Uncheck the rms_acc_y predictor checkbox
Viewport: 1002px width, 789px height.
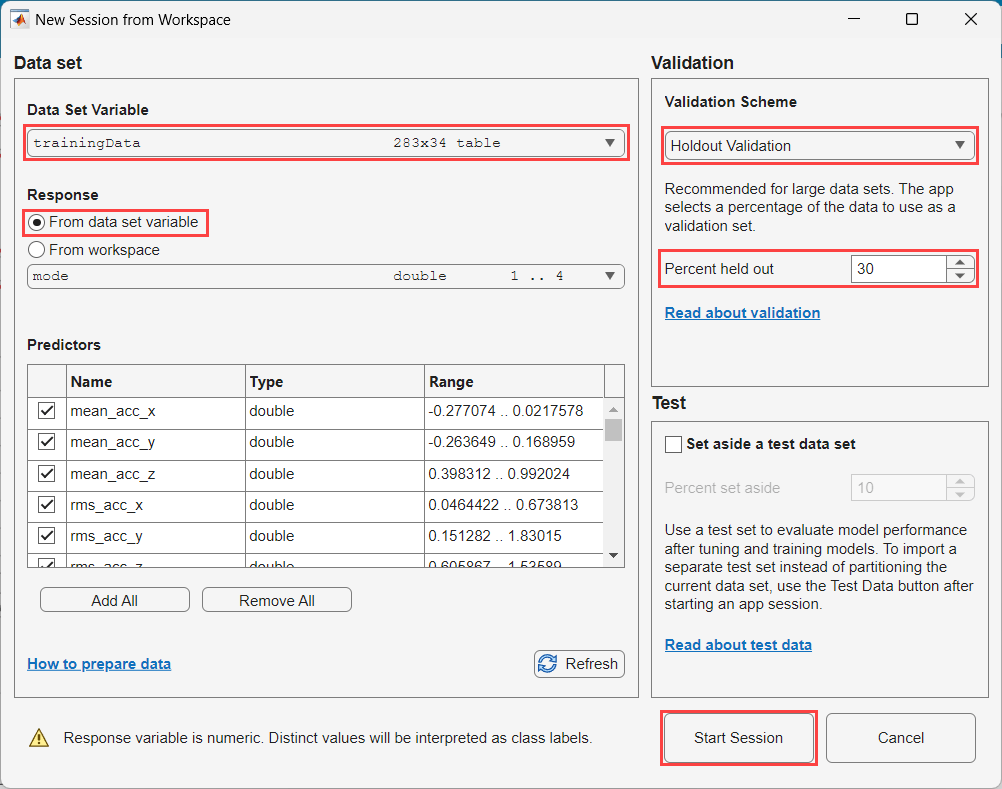tap(47, 536)
